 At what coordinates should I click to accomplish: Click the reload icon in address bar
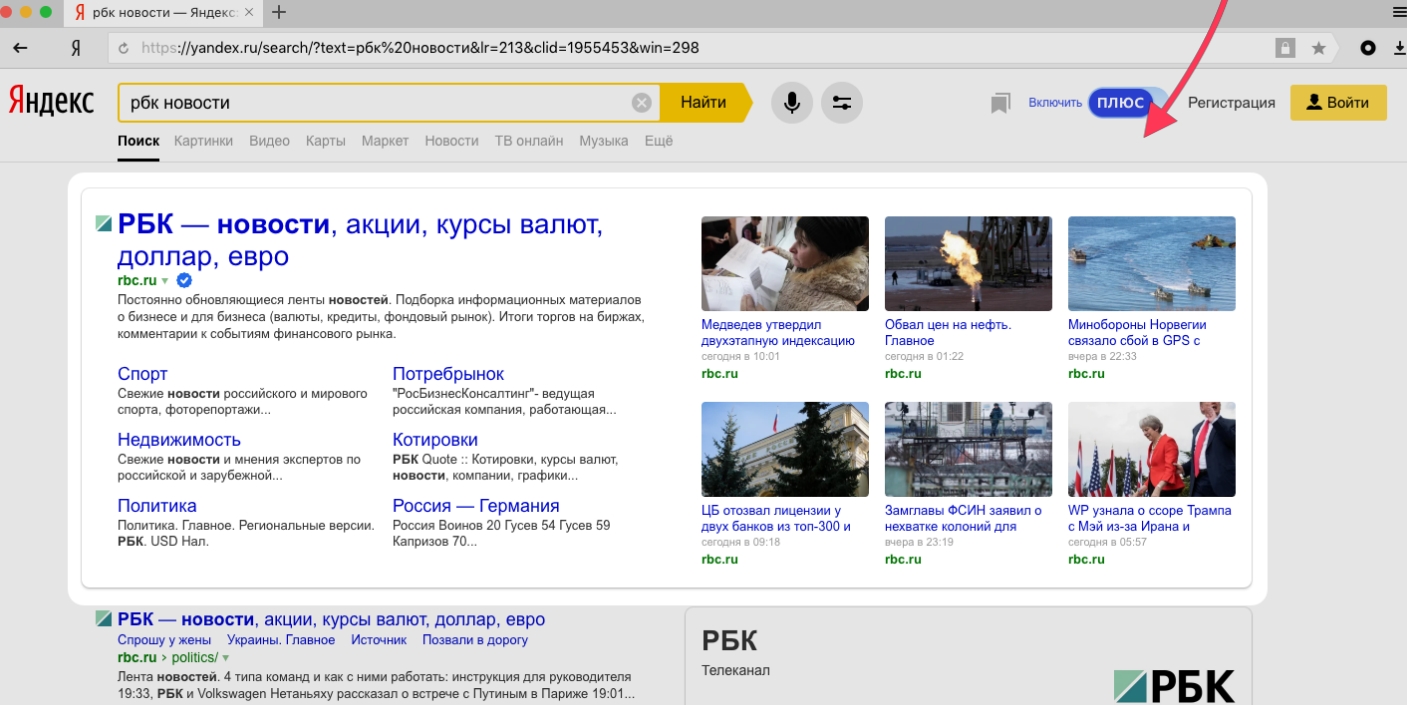124,48
